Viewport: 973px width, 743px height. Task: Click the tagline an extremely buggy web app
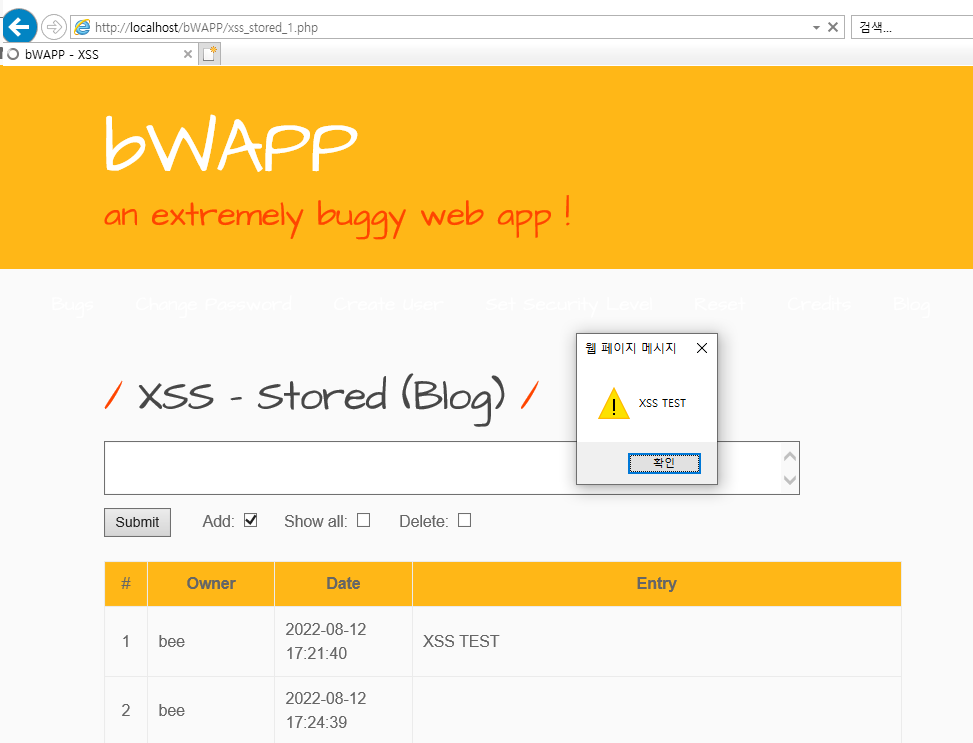(x=338, y=216)
